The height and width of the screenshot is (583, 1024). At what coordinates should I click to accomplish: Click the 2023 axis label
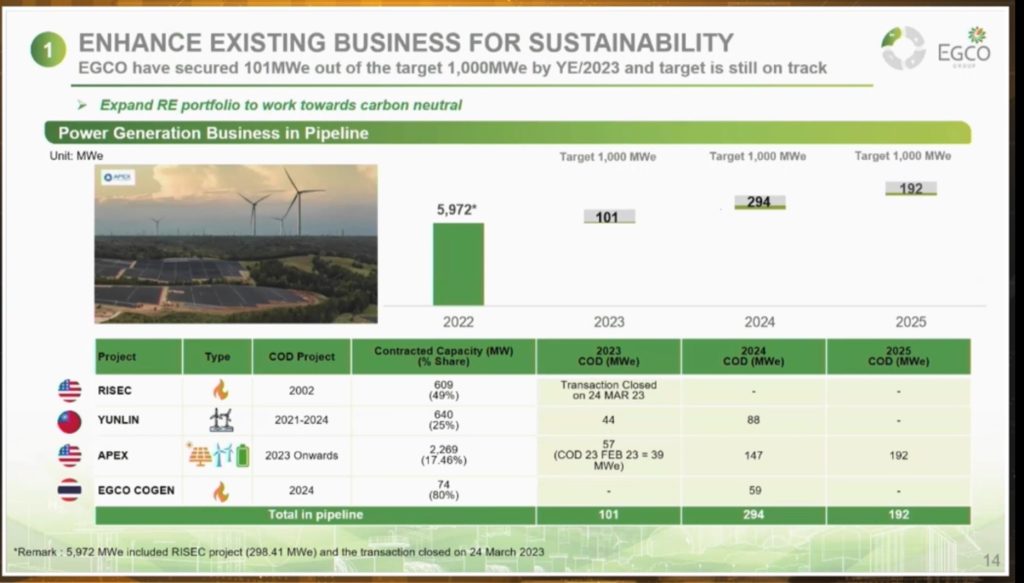coord(609,322)
